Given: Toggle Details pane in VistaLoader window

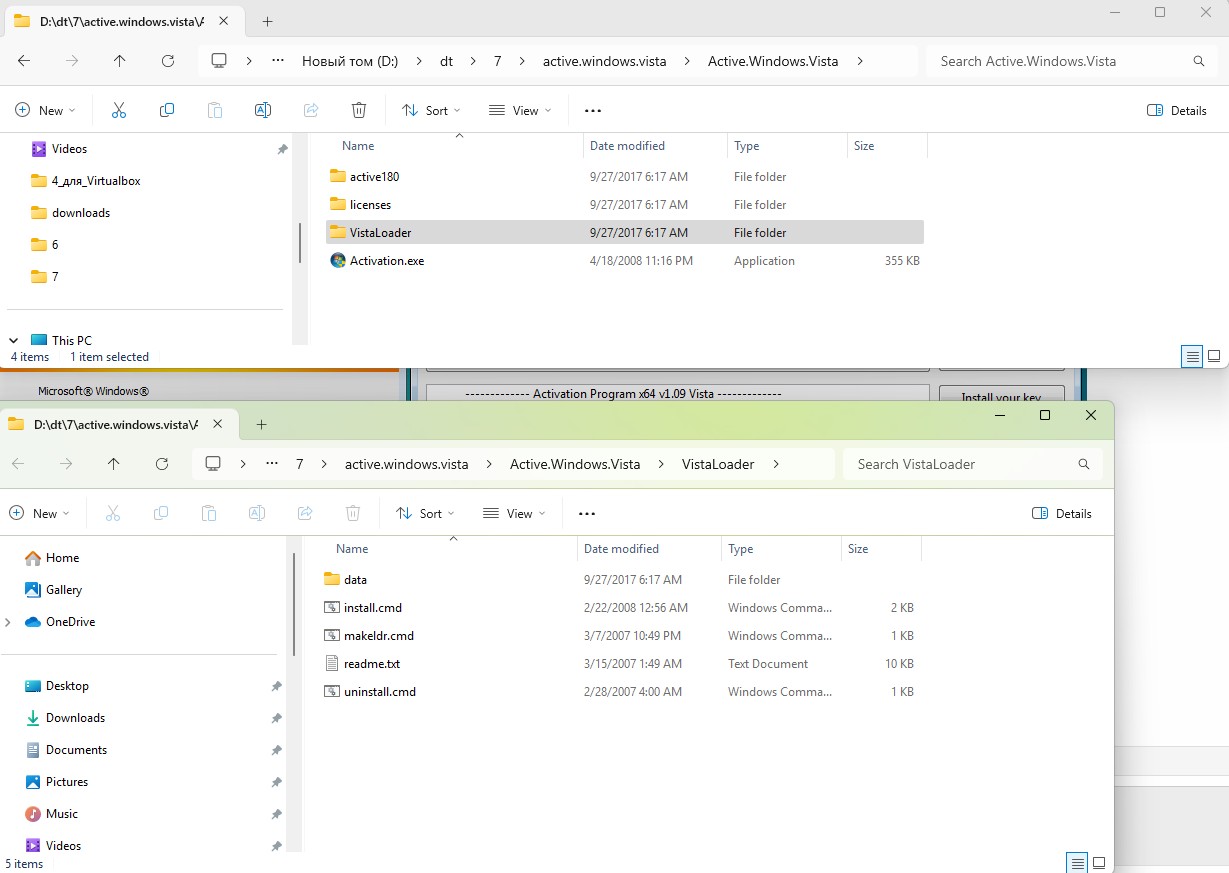Looking at the screenshot, I should [x=1061, y=514].
